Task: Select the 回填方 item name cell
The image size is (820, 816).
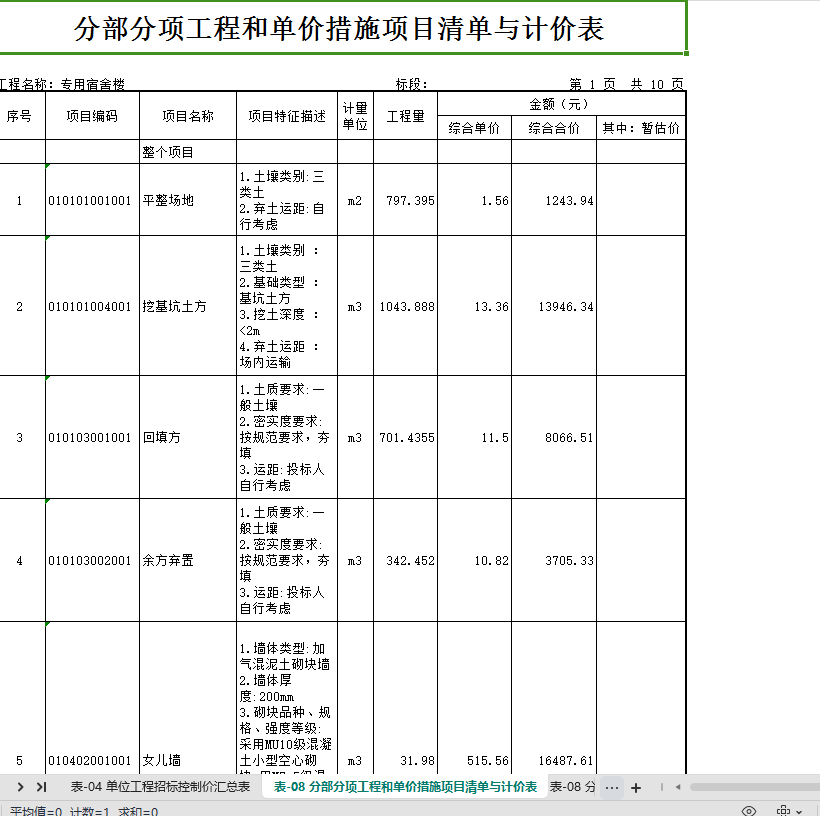Action: [188, 437]
